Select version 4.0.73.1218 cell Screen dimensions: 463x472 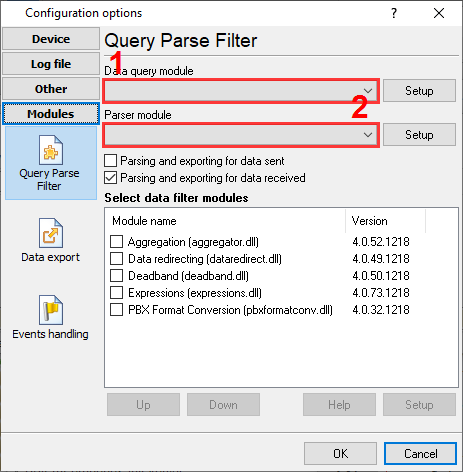[381, 293]
